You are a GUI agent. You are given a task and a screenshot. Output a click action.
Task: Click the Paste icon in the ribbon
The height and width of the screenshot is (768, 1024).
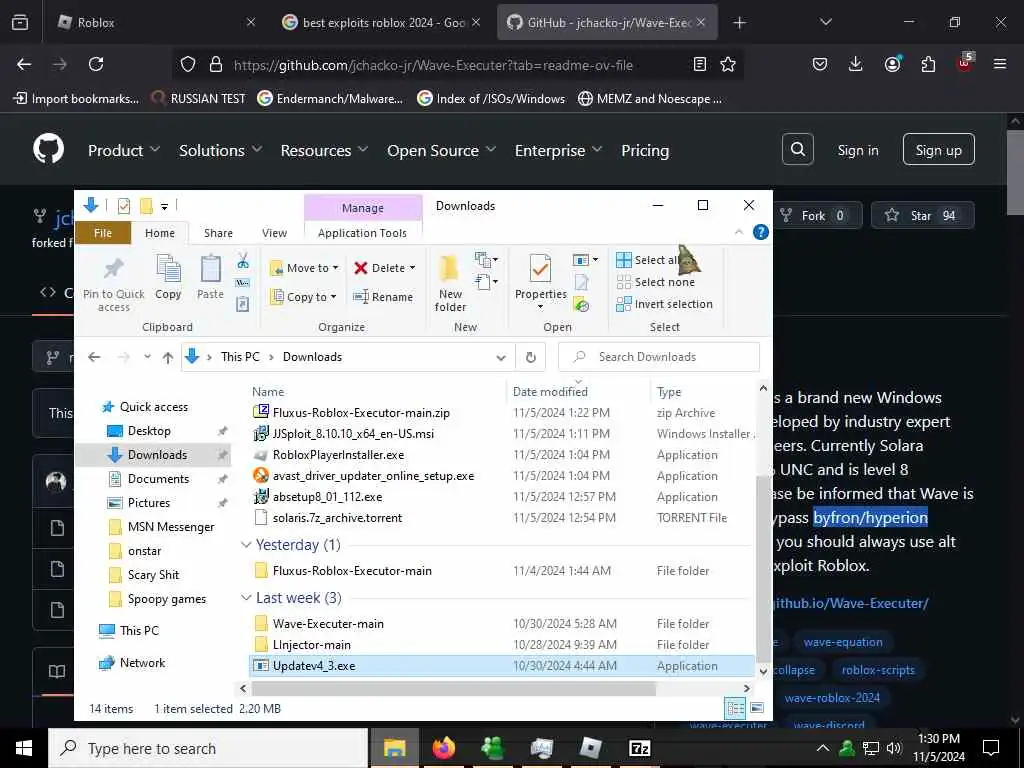click(x=210, y=269)
